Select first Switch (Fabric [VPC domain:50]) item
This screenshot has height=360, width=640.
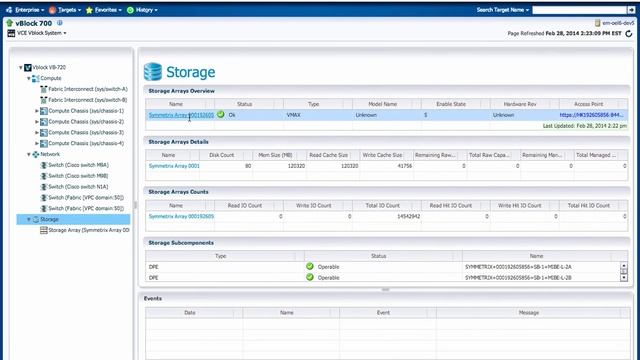(86, 198)
